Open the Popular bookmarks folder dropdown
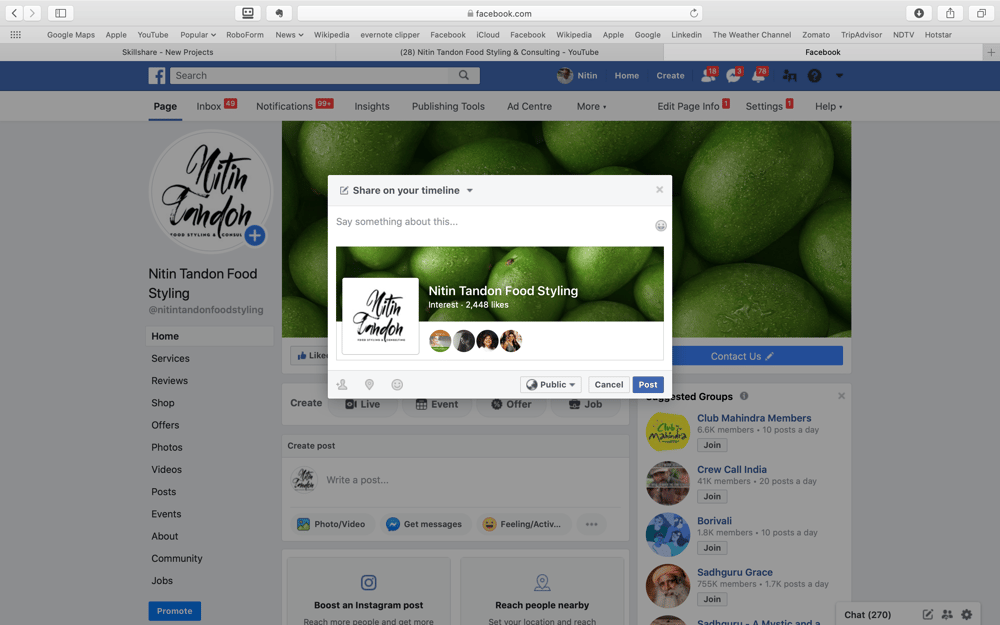This screenshot has width=1000, height=625. point(198,34)
